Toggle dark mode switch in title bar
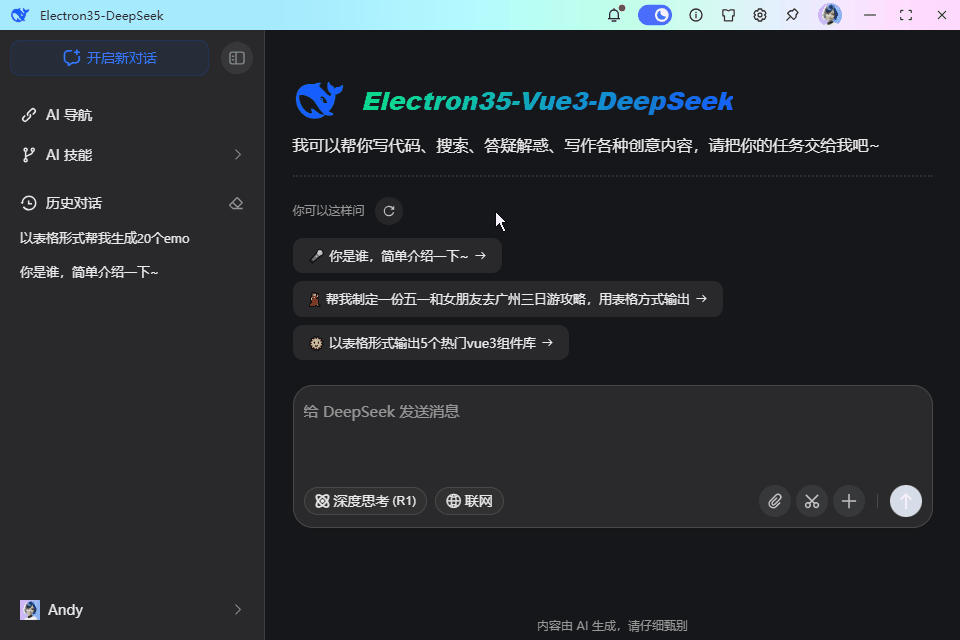Image resolution: width=960 pixels, height=640 pixels. [654, 15]
